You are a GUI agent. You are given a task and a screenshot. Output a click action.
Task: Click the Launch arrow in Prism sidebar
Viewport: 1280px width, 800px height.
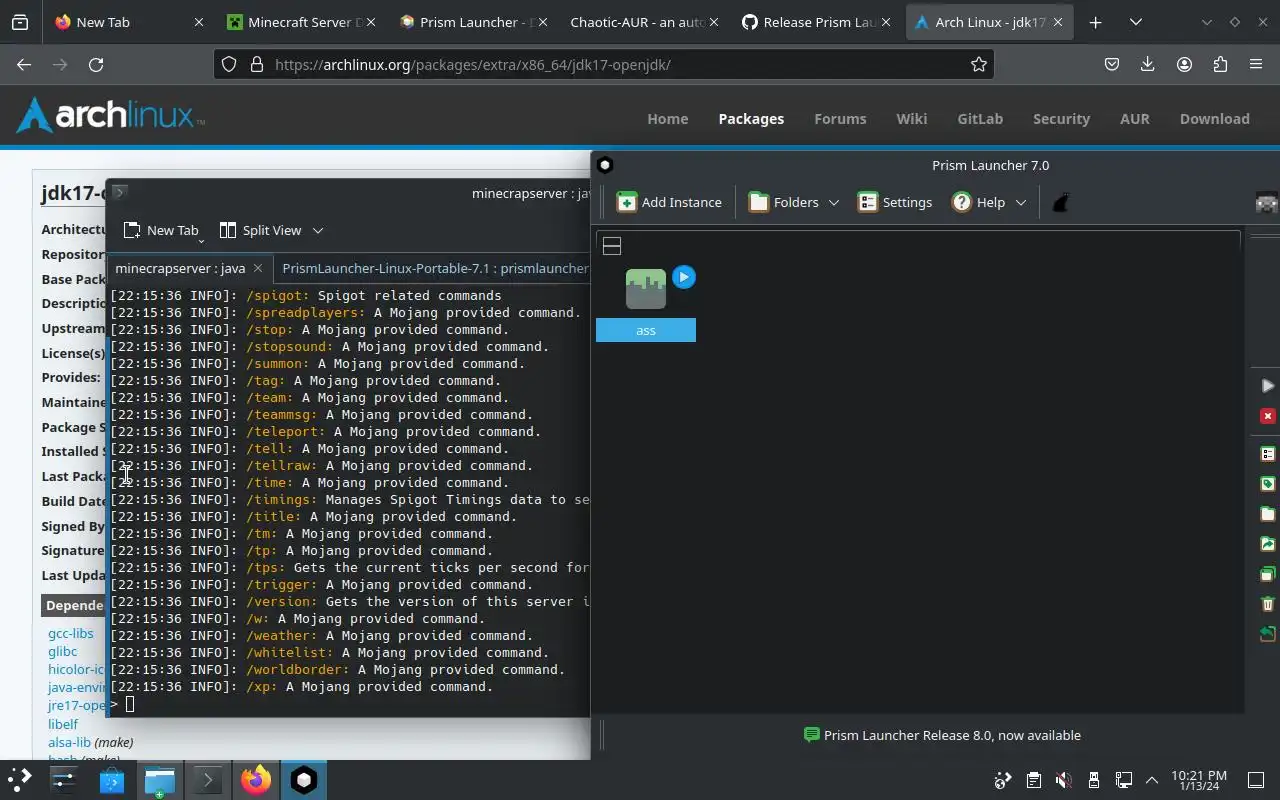[x=1267, y=386]
